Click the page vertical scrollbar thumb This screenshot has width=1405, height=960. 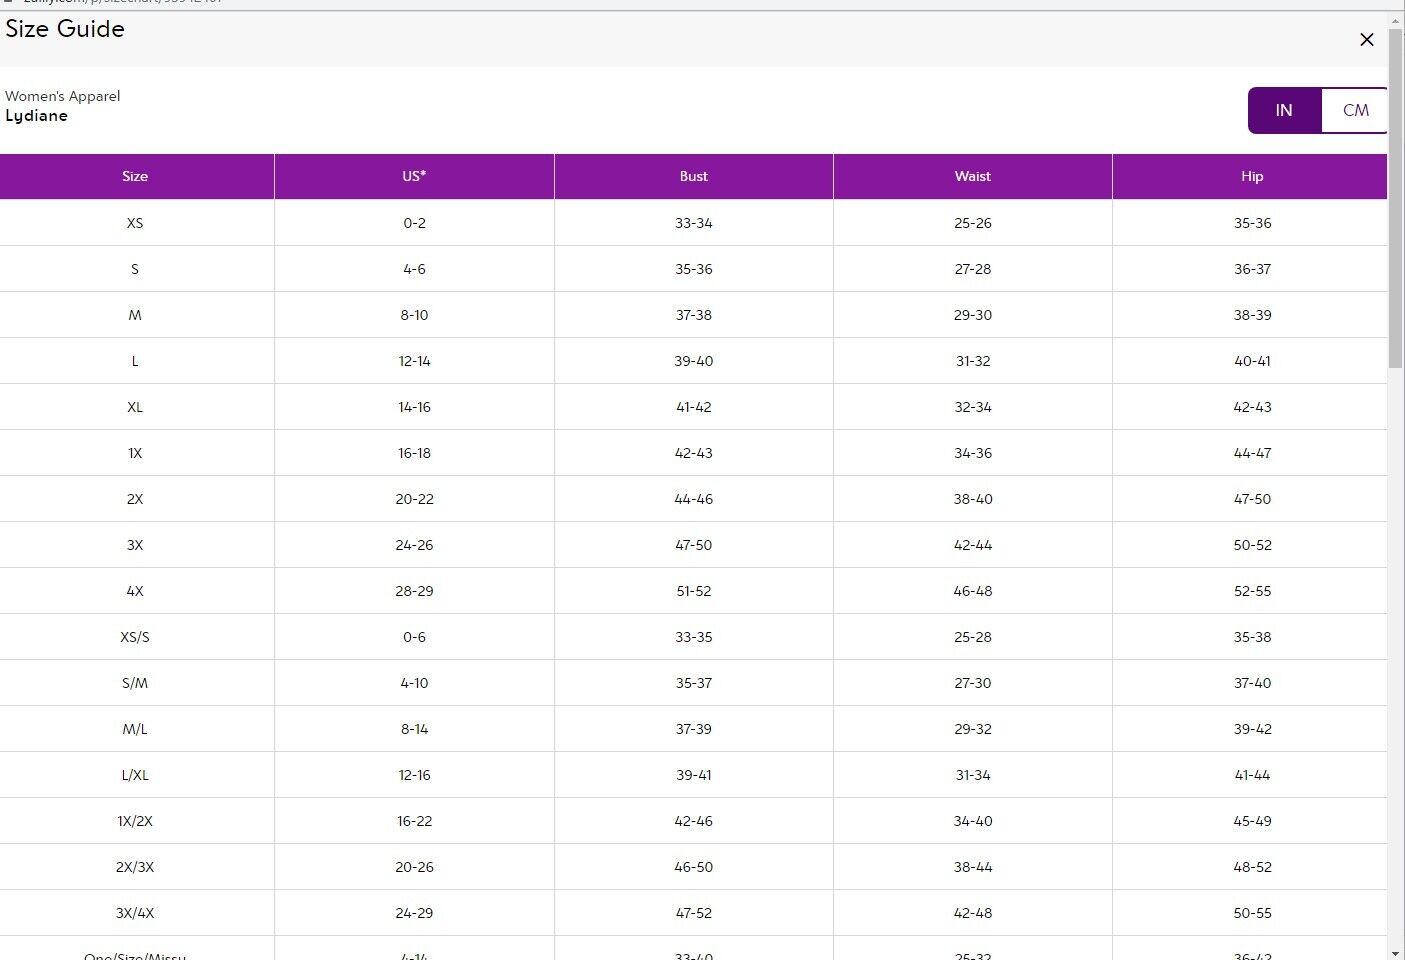(1396, 197)
